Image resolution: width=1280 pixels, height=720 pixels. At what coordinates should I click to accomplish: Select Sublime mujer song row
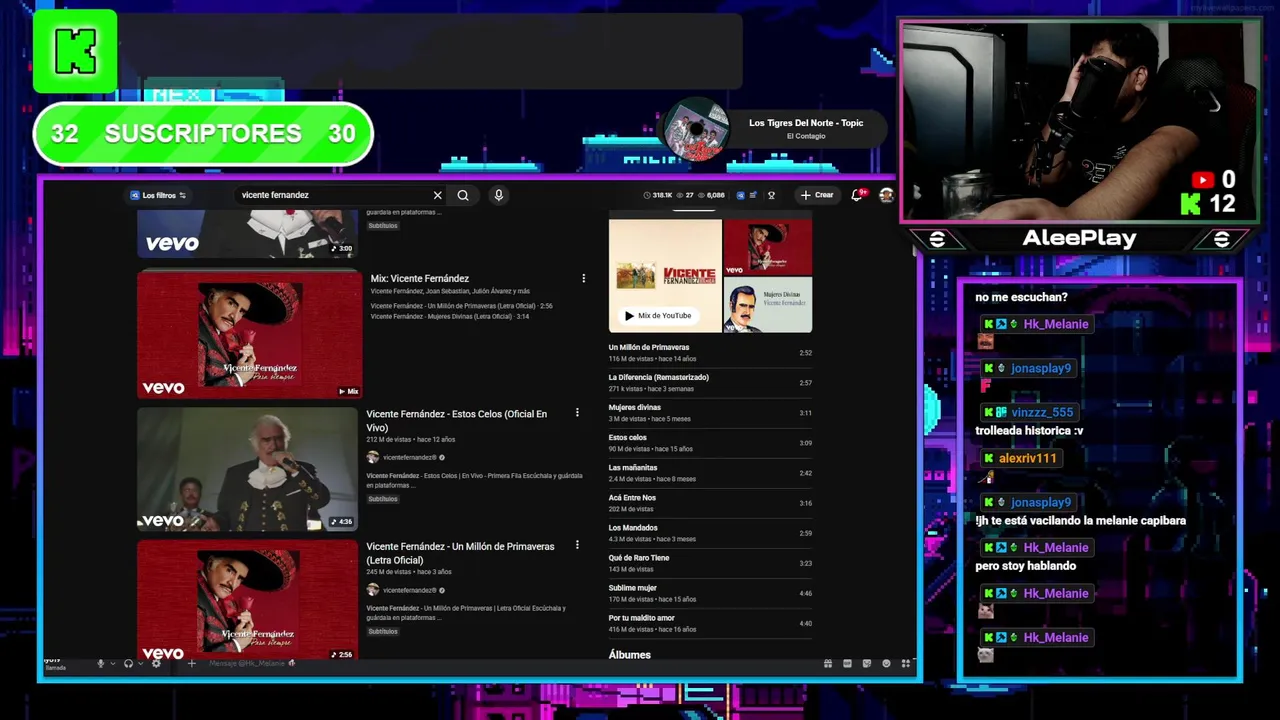710,593
